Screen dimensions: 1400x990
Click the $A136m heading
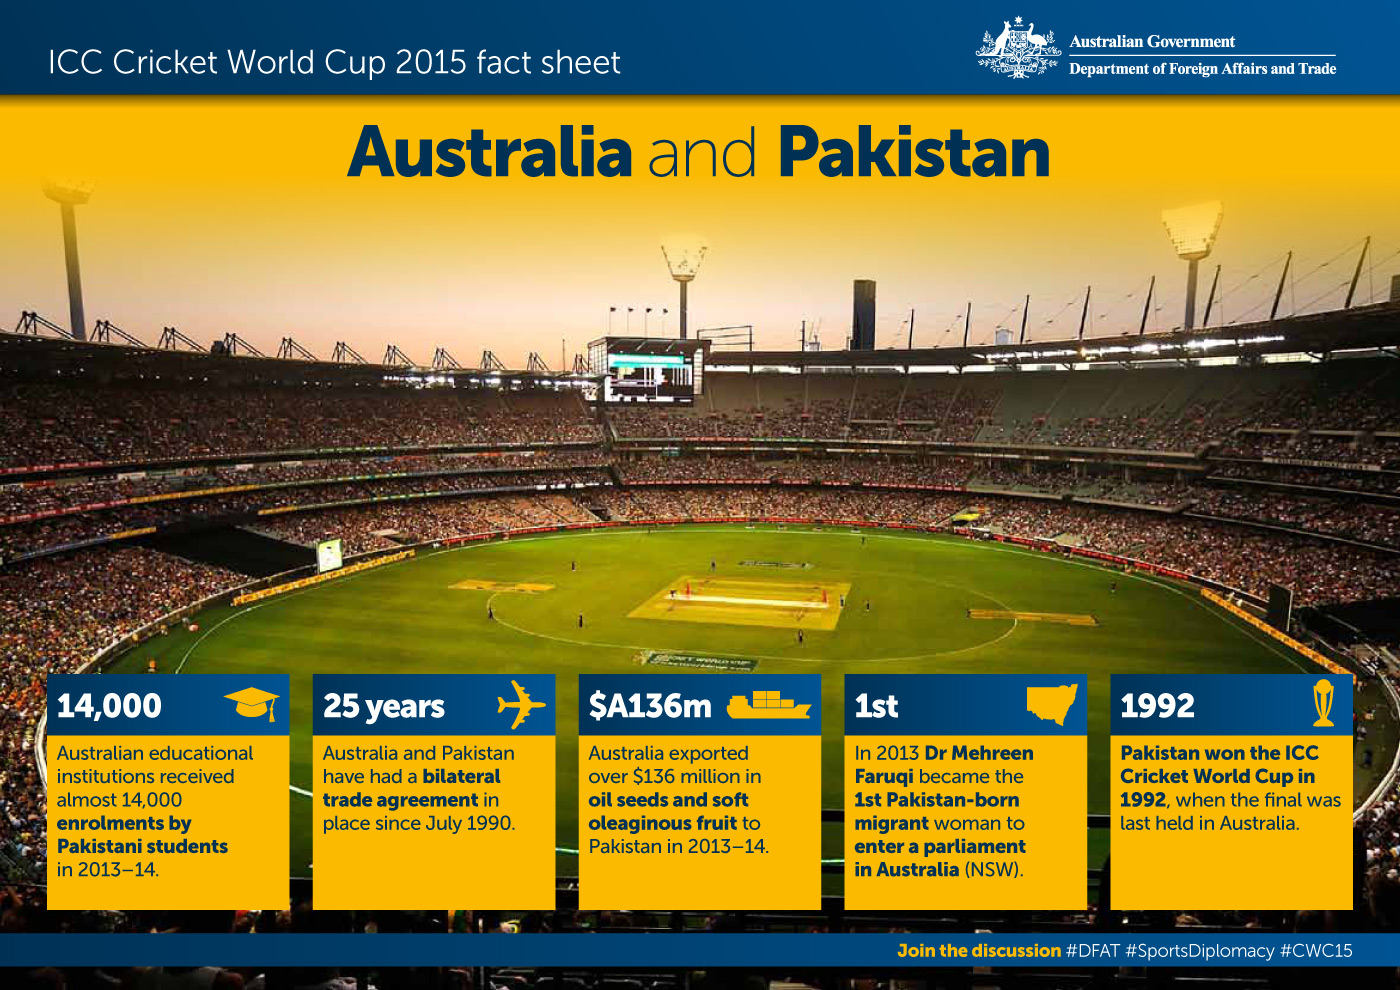[x=650, y=706]
